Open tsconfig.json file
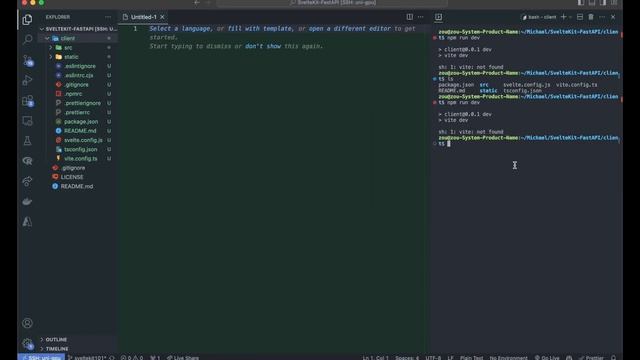Viewport: 640px width, 360px height. tap(80, 149)
